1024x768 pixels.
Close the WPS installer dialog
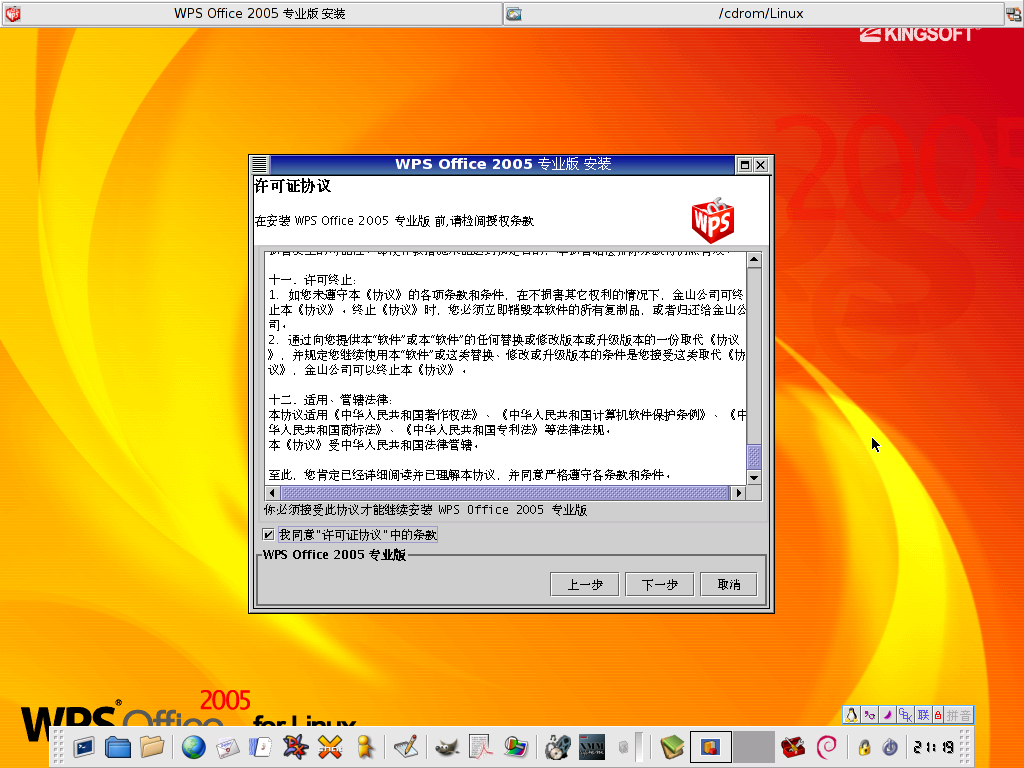[761, 165]
